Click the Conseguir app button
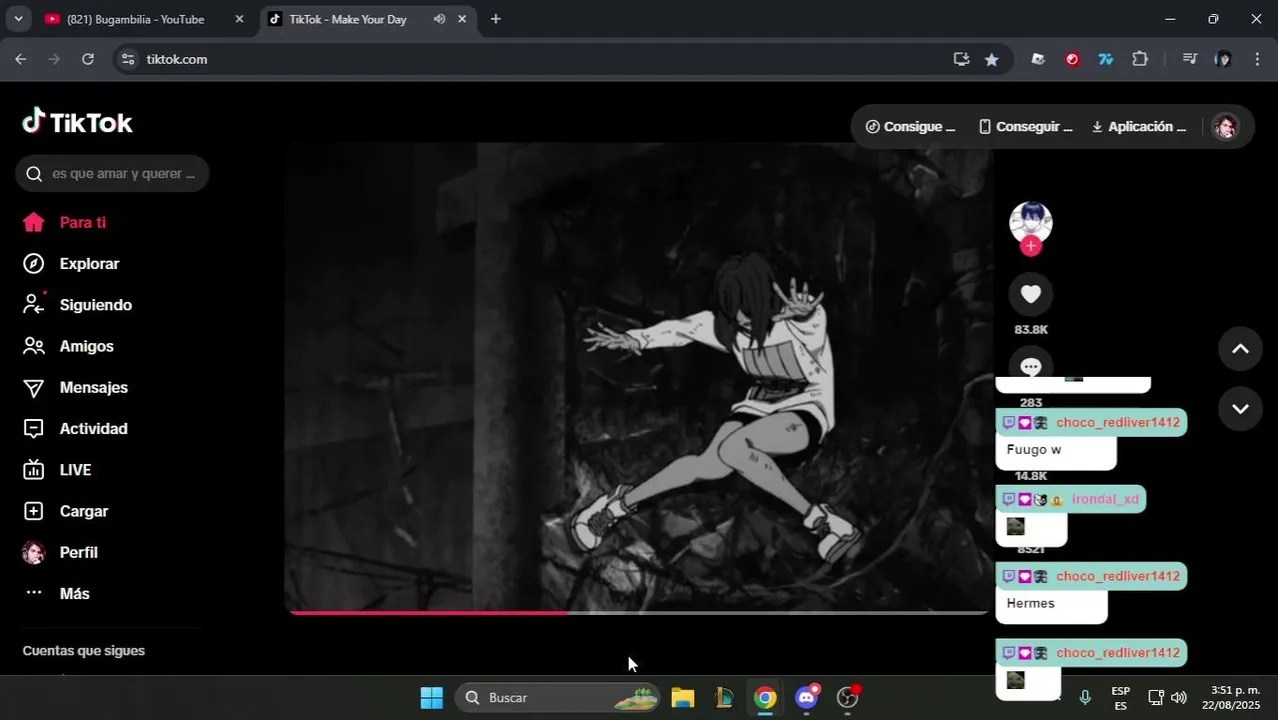The width and height of the screenshot is (1278, 720). tap(1025, 127)
